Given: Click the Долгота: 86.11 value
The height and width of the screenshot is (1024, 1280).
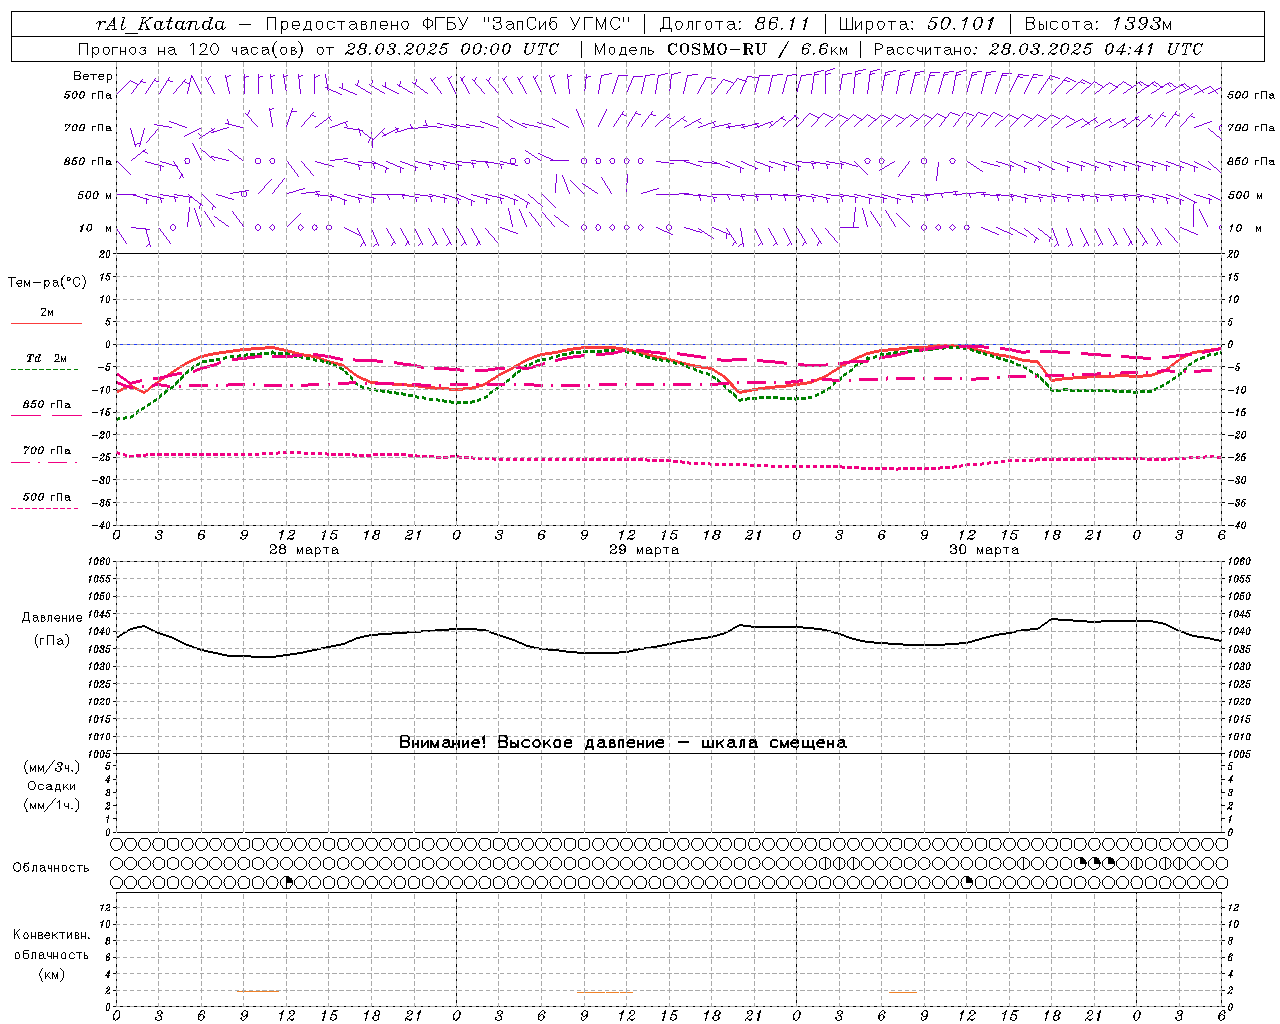Looking at the screenshot, I should [735, 24].
